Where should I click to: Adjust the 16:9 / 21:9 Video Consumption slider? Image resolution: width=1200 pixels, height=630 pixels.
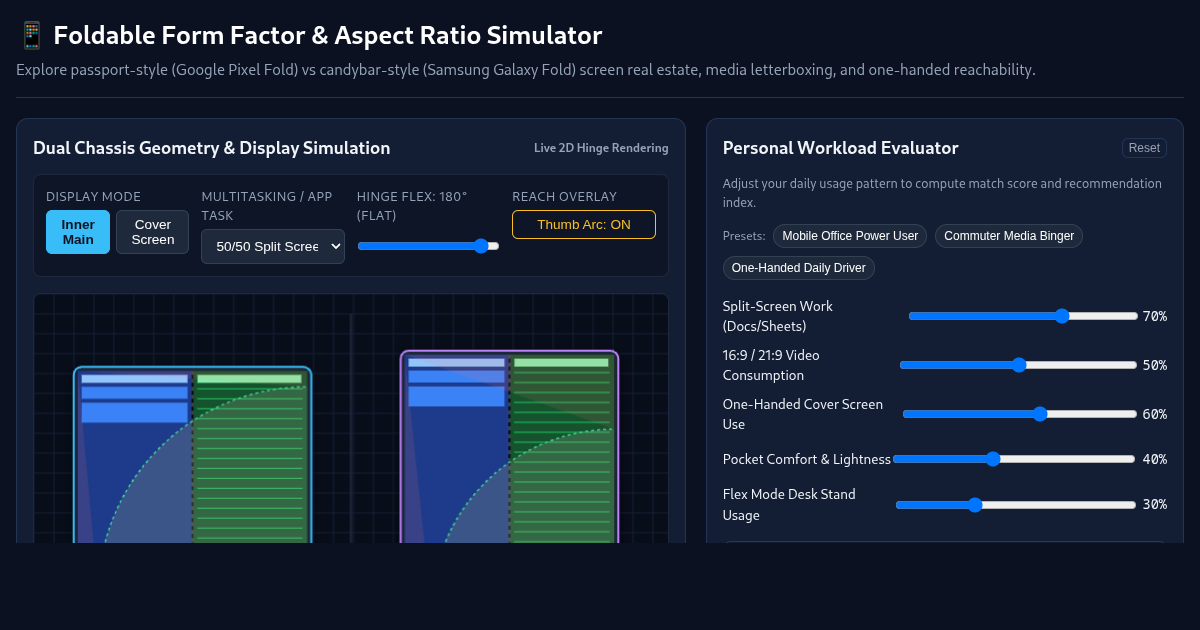click(1018, 365)
